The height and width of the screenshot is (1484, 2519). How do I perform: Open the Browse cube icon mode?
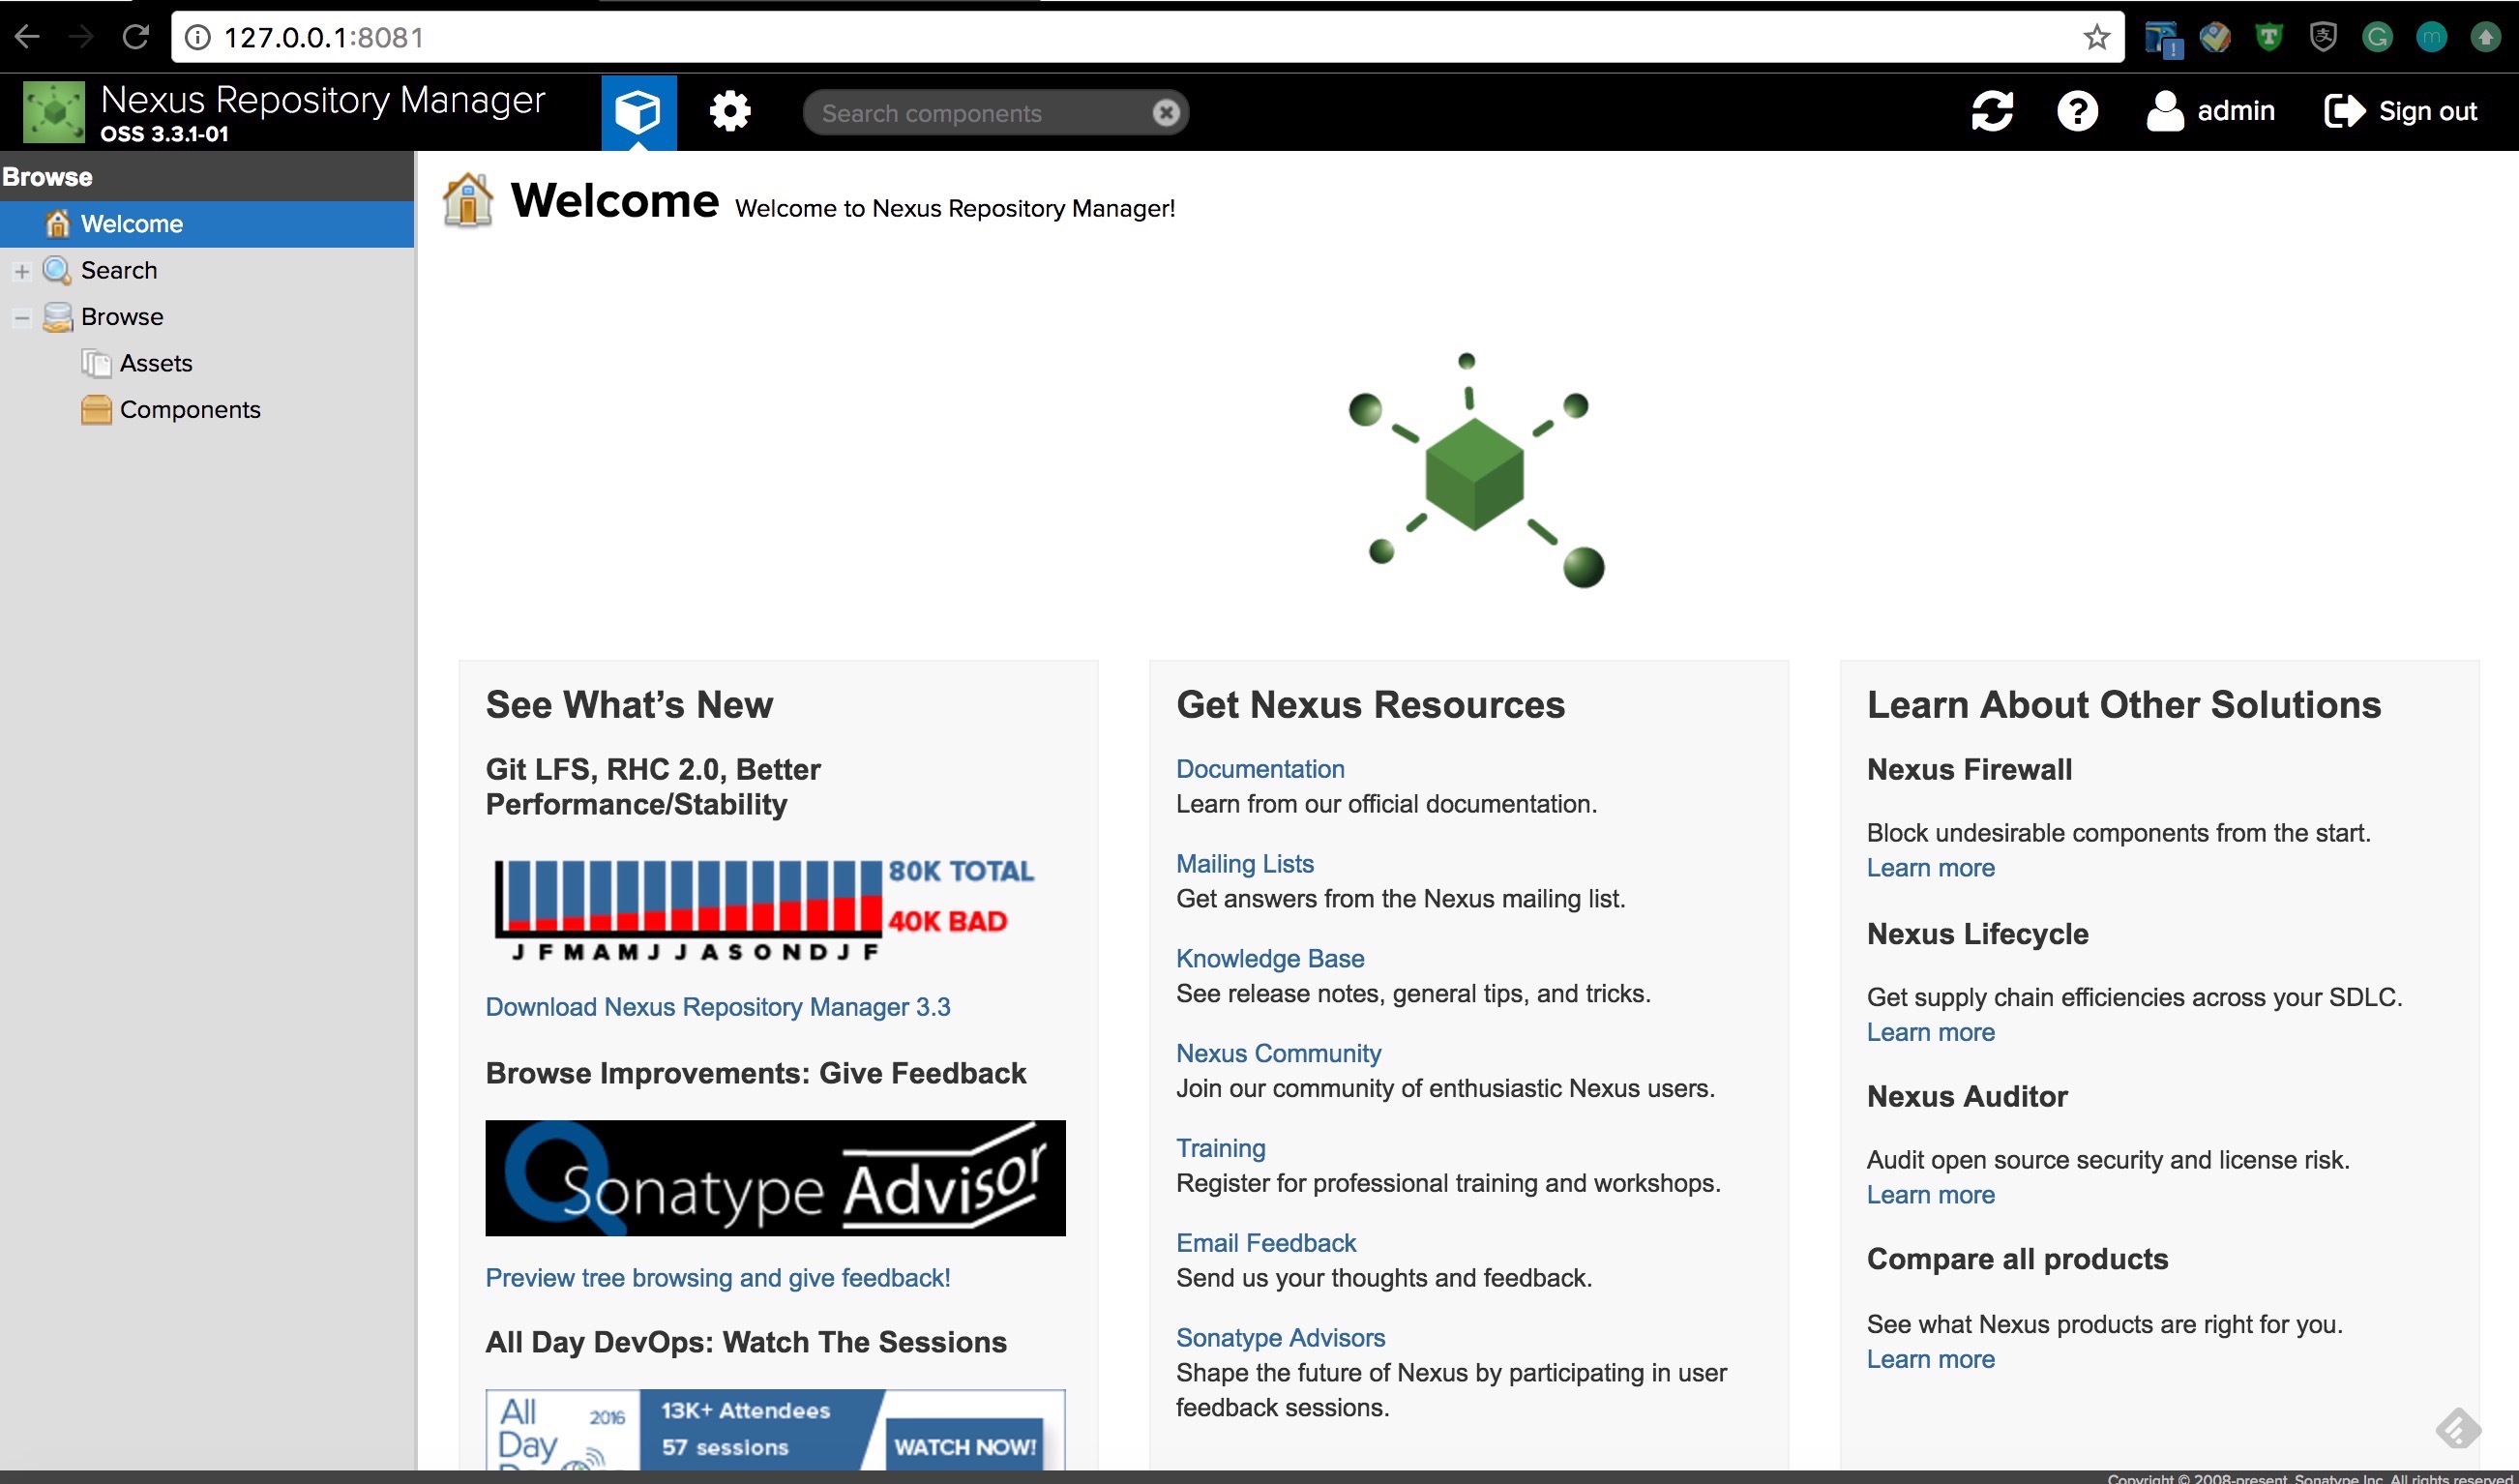[x=638, y=111]
